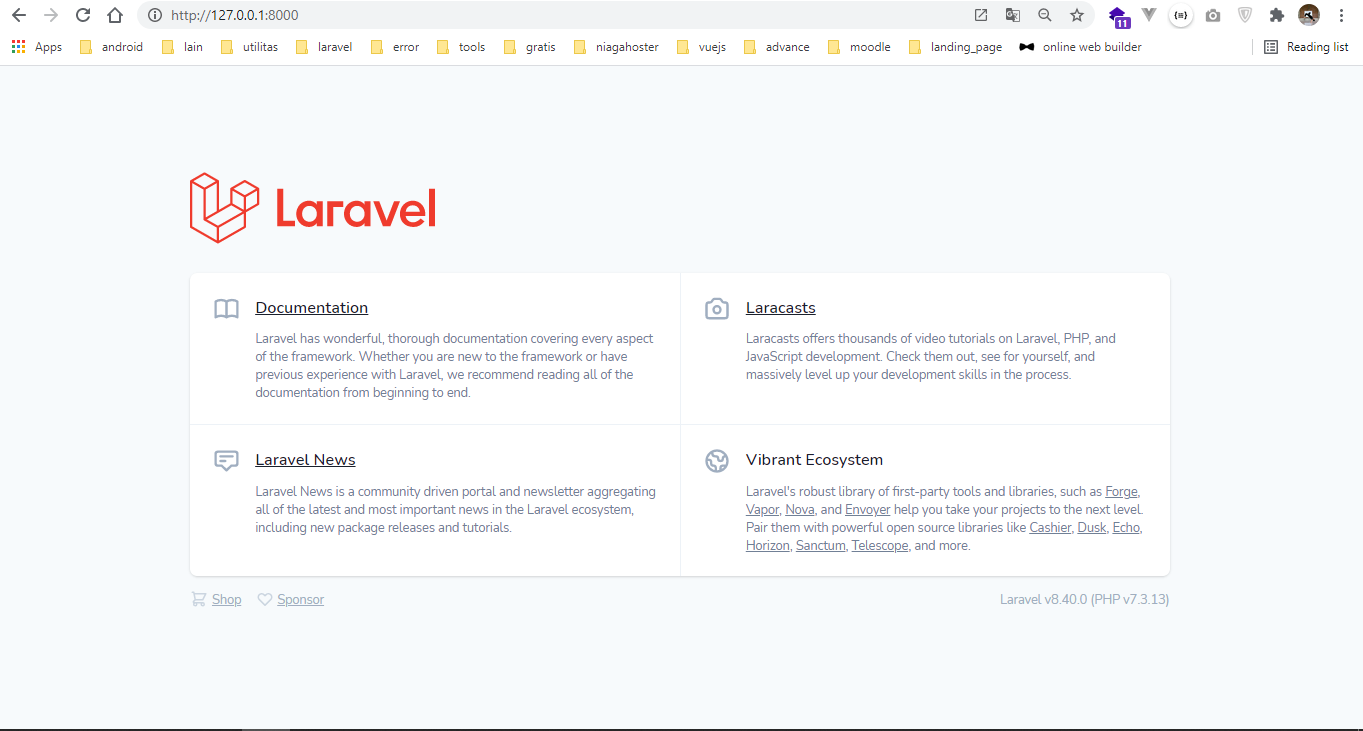The height and width of the screenshot is (731, 1363).
Task: Go to the browser home icon
Action: 115,15
